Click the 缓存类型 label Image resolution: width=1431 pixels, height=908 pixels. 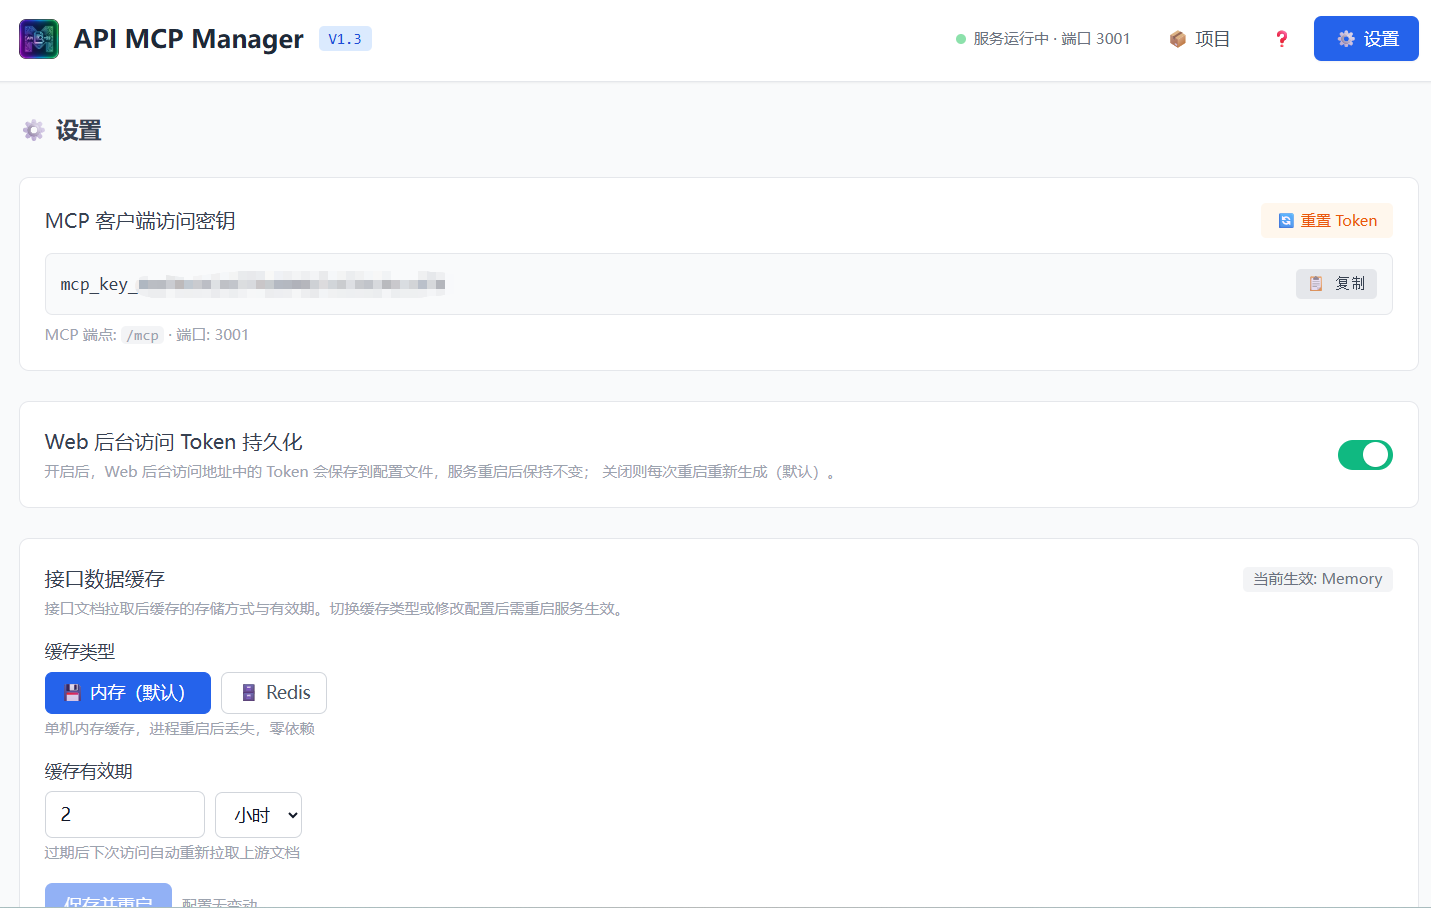(x=80, y=651)
